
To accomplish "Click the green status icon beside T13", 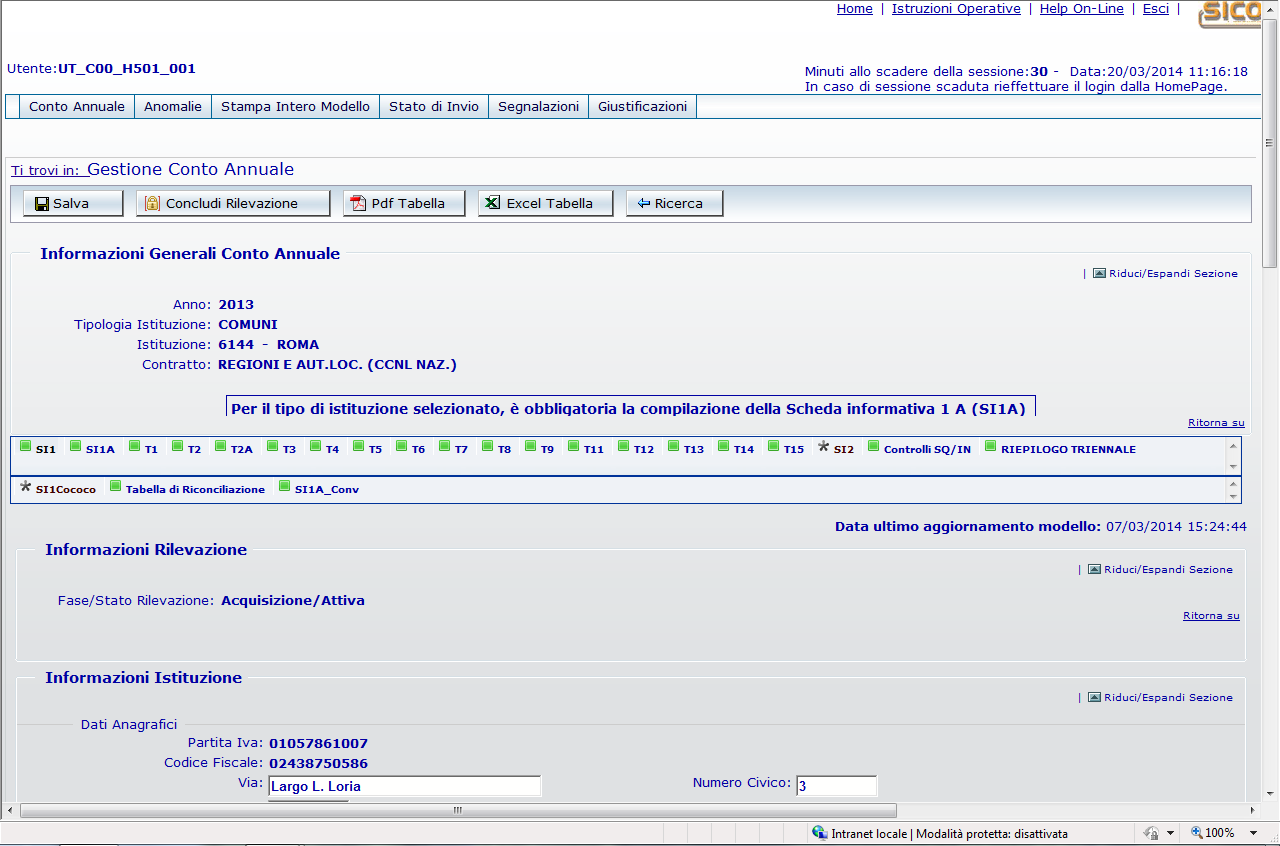I will click(674, 446).
